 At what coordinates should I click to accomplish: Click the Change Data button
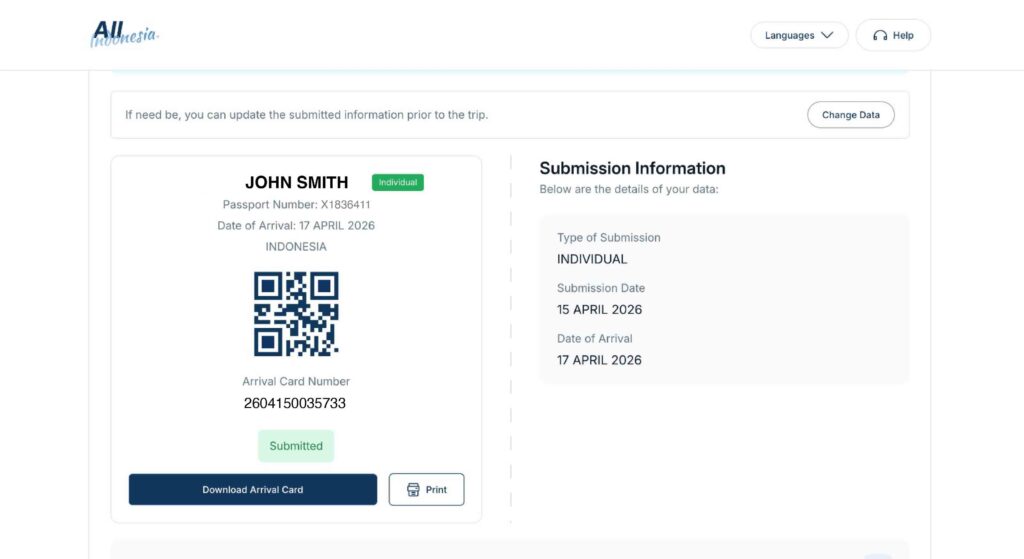coord(850,115)
